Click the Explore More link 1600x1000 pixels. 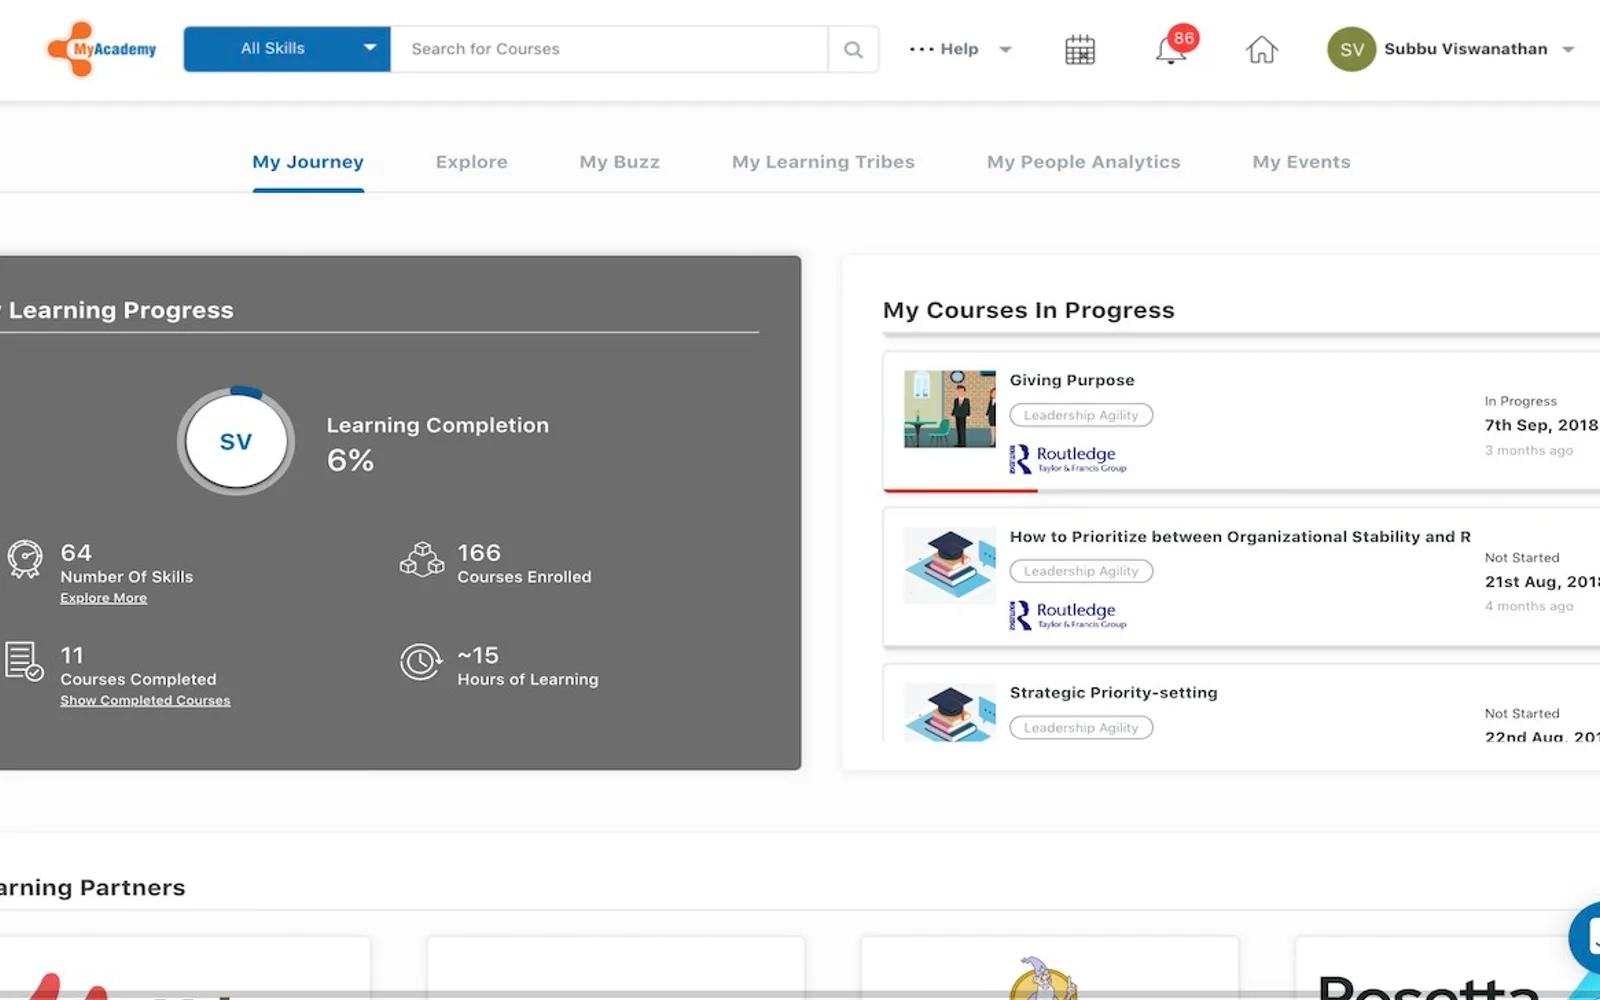(103, 598)
